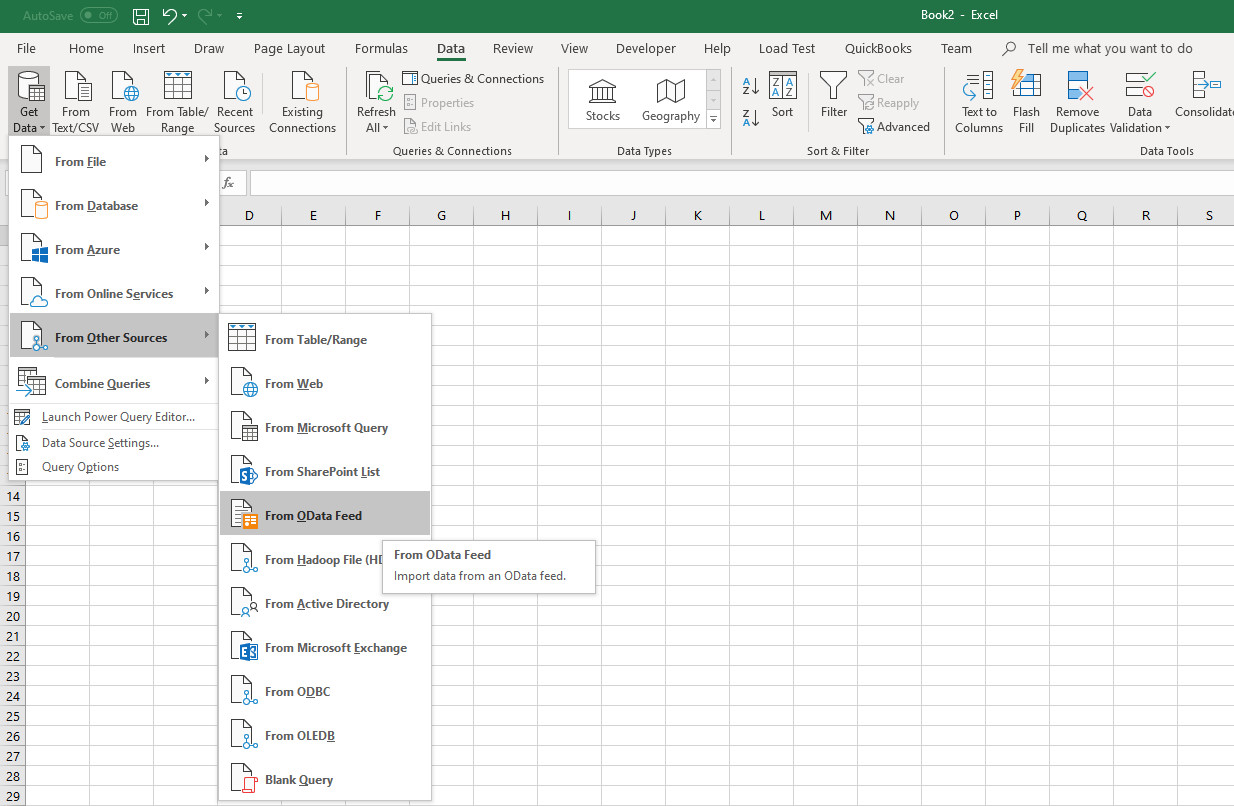Select row header 20

pyautogui.click(x=13, y=616)
